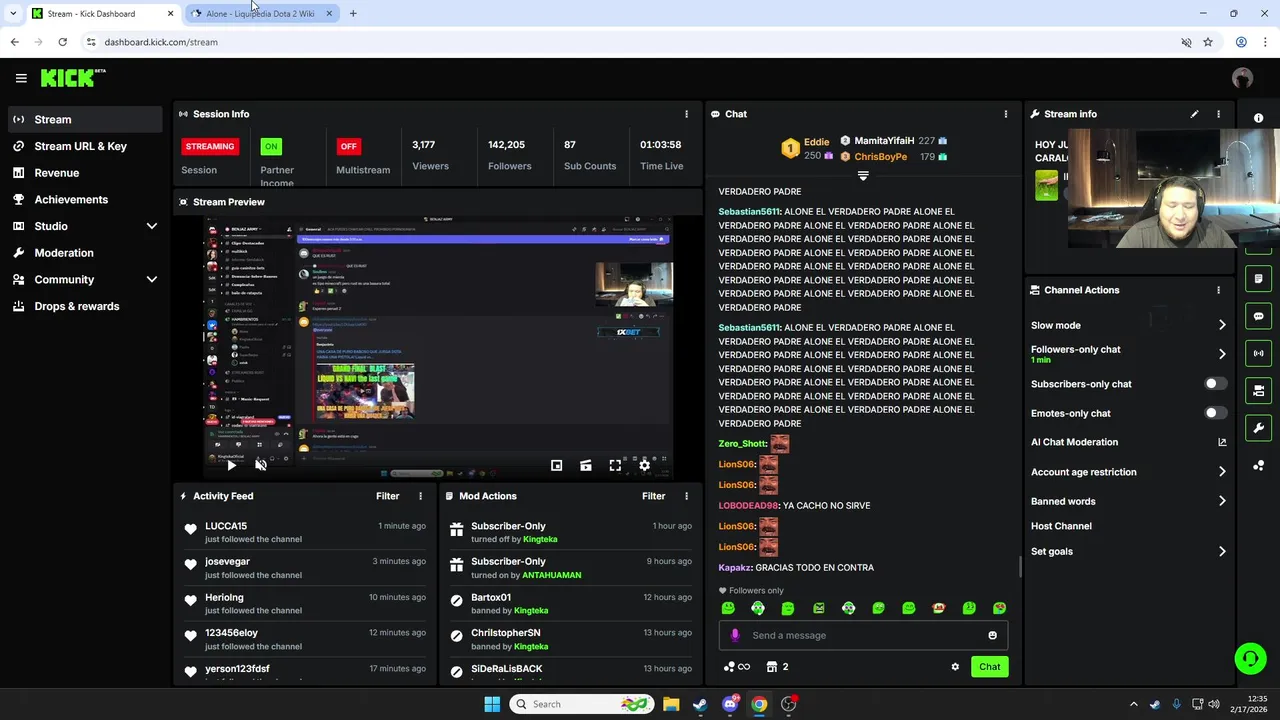This screenshot has width=1280, height=720.
Task: Expand Account age restriction settings
Action: click(x=1222, y=472)
